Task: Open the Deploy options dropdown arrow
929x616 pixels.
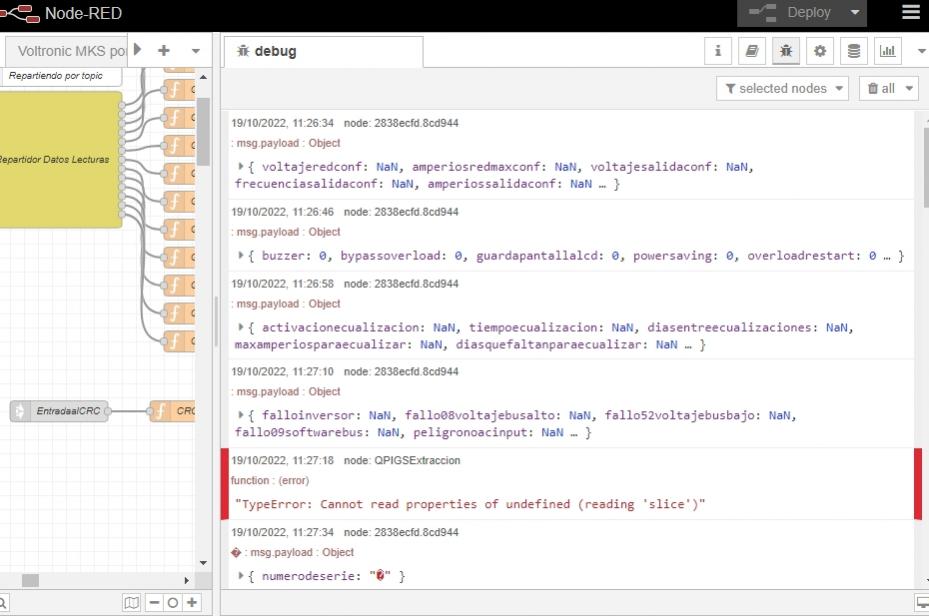Action: [x=855, y=13]
